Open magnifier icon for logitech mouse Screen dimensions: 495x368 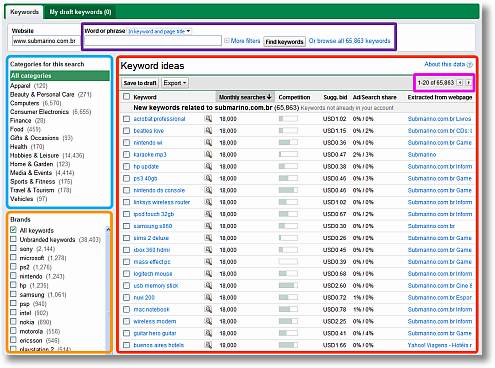coord(208,273)
